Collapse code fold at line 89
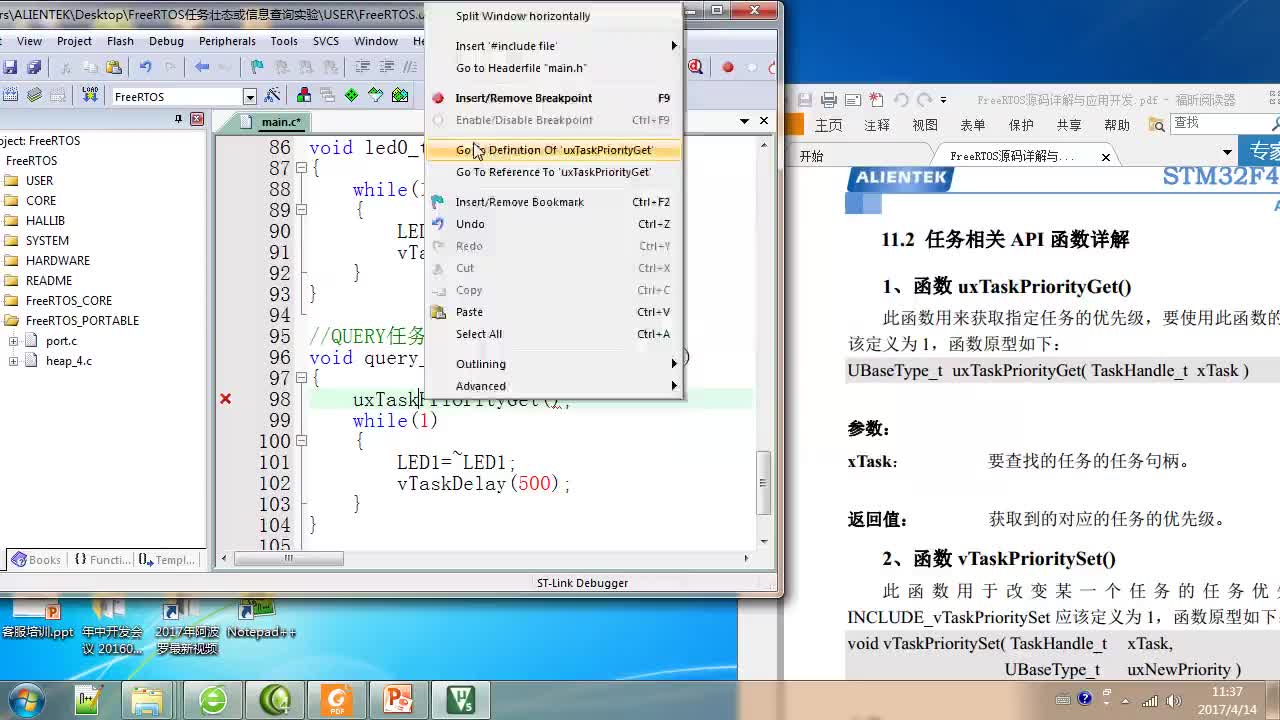 [x=301, y=211]
